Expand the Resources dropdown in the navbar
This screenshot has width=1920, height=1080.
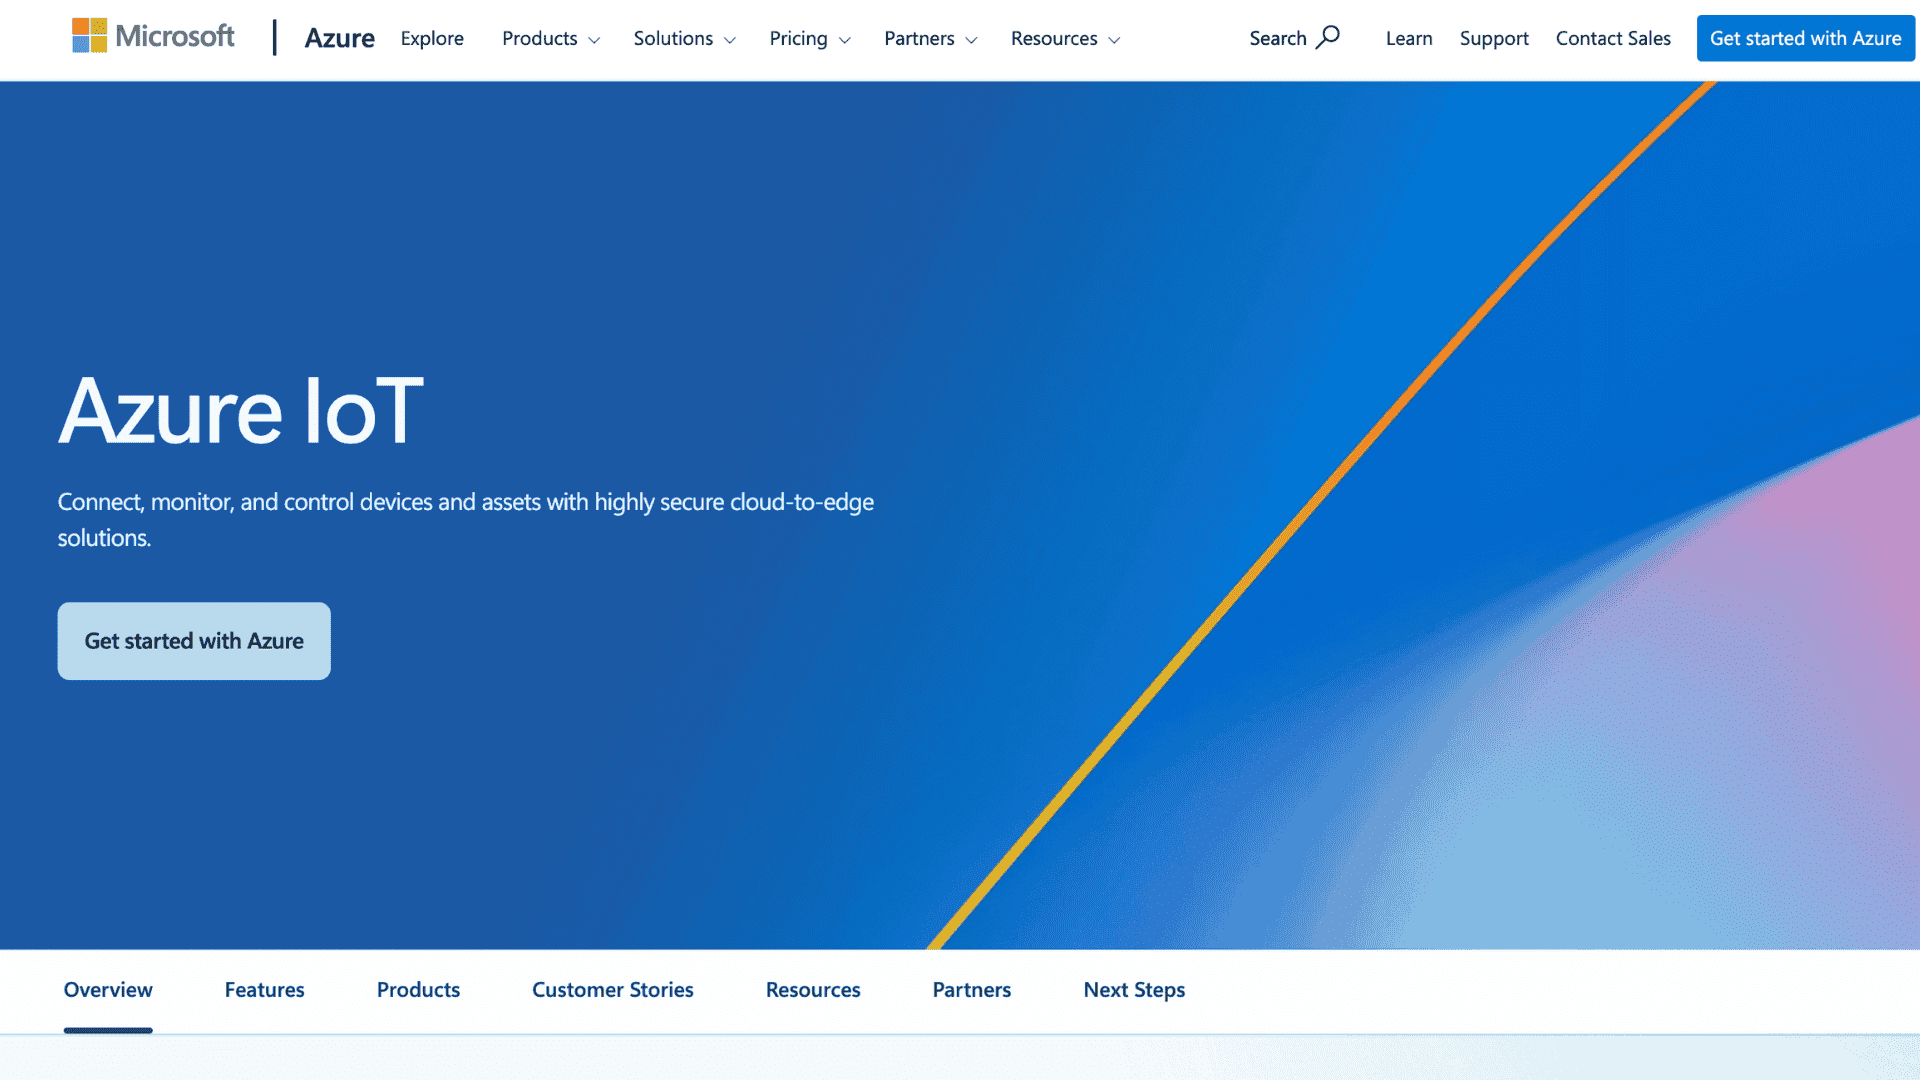point(1064,39)
